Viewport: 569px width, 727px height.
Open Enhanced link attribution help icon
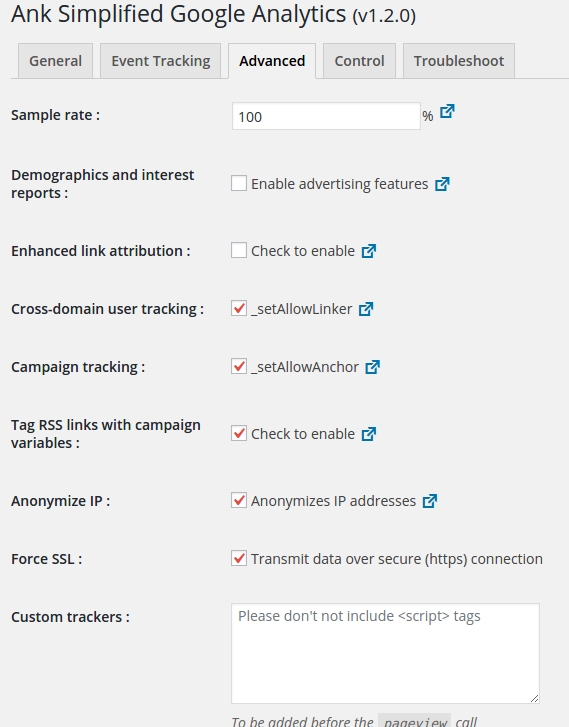click(x=369, y=251)
